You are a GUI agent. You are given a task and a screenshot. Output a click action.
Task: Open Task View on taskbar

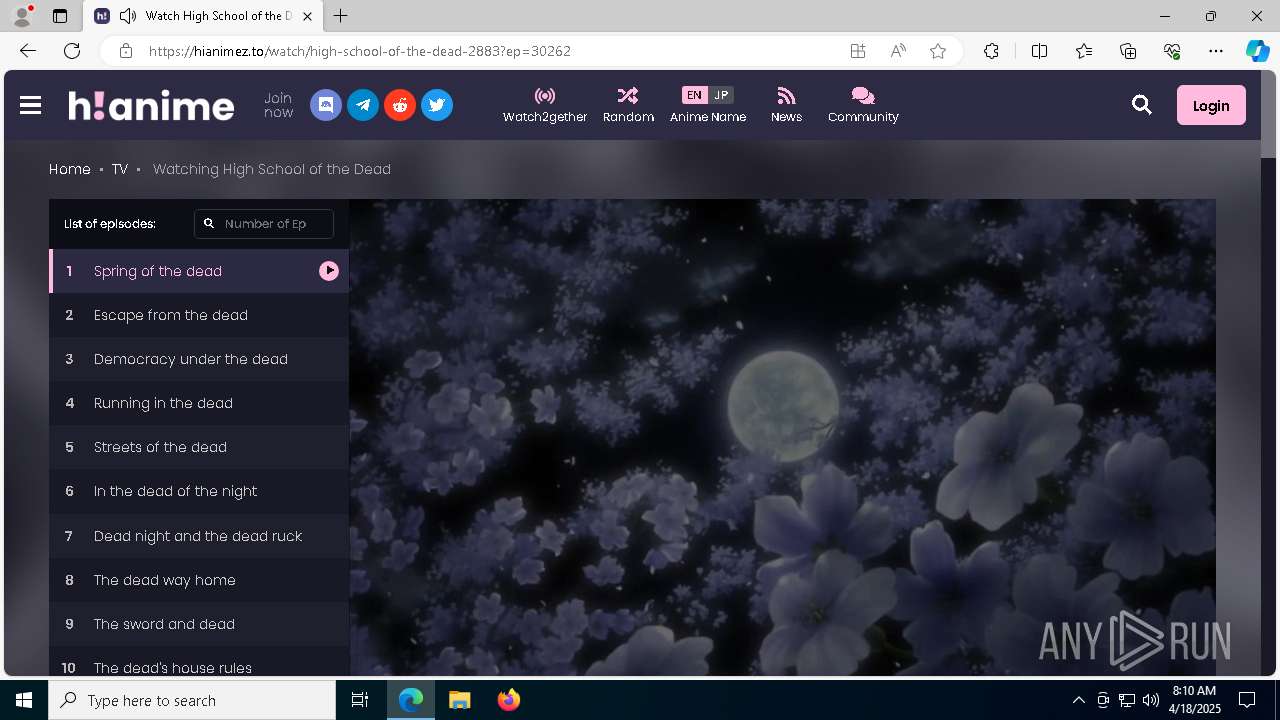[x=360, y=700]
